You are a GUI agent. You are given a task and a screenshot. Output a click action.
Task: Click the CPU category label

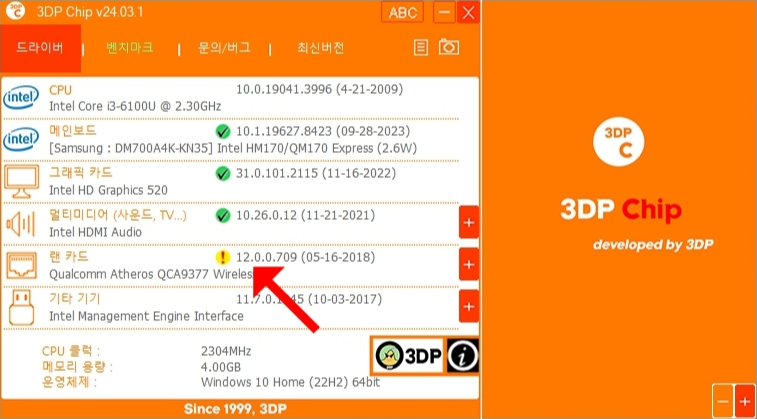60,90
